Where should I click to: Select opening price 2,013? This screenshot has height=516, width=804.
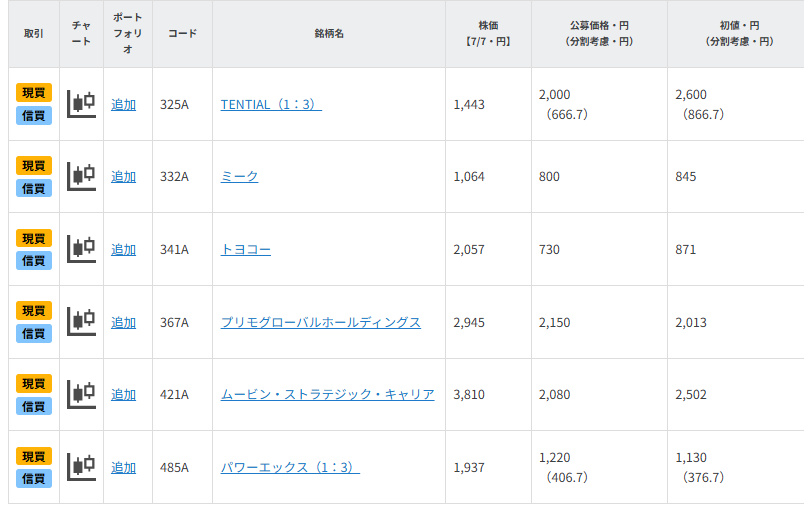(691, 323)
